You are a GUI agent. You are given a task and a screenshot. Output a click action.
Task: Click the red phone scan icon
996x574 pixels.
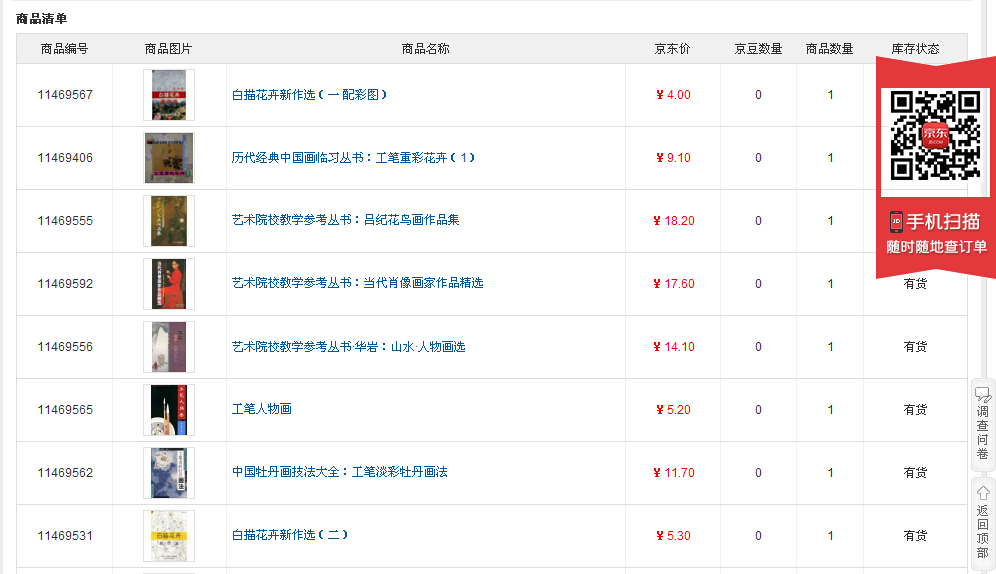click(897, 222)
